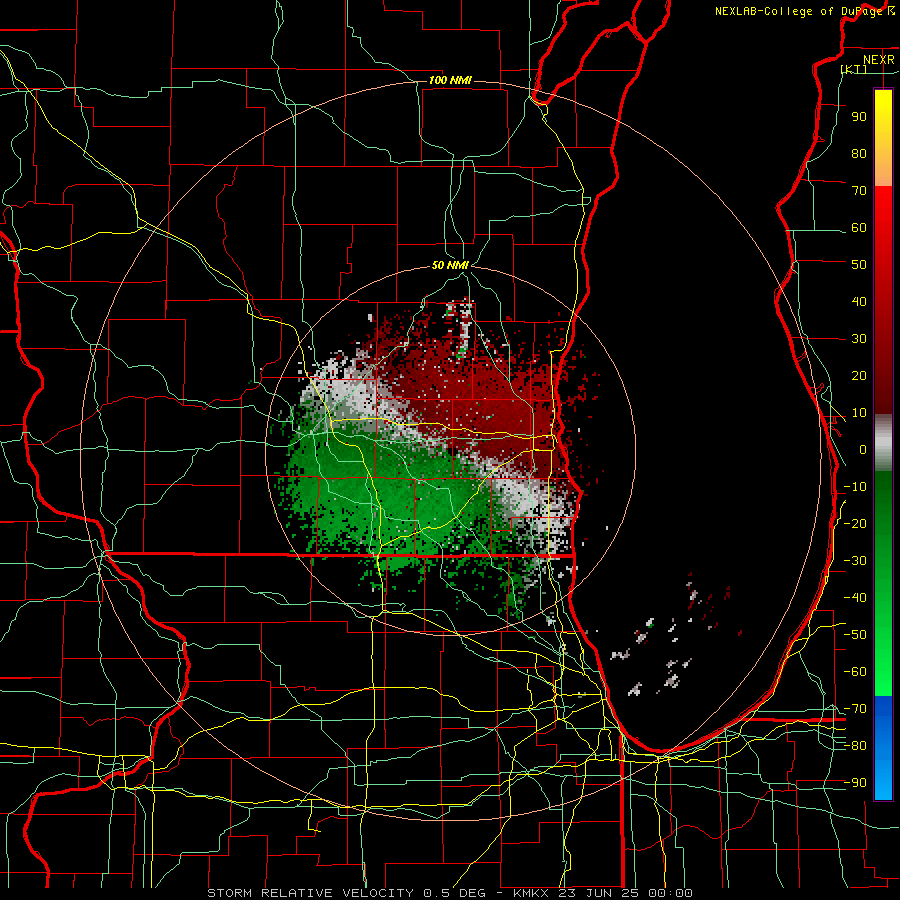900x900 pixels.
Task: Click the gray zero-velocity segment of color bar
Action: 883,443
